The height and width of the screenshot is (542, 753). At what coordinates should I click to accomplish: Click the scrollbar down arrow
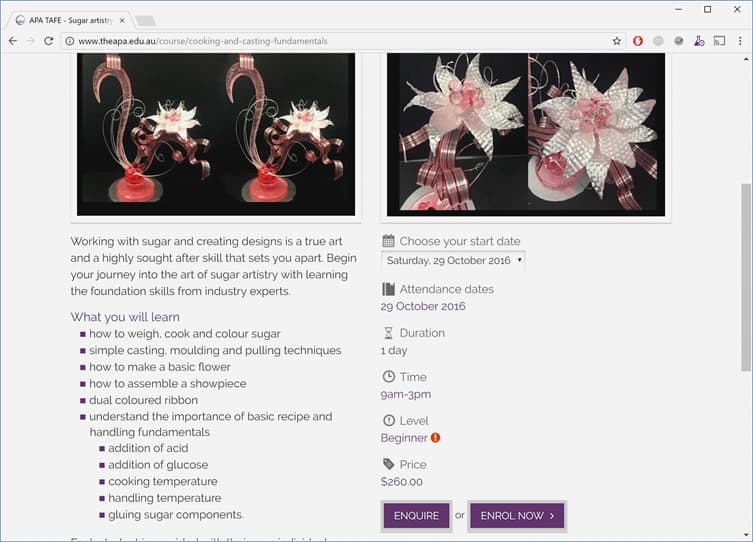(x=745, y=535)
